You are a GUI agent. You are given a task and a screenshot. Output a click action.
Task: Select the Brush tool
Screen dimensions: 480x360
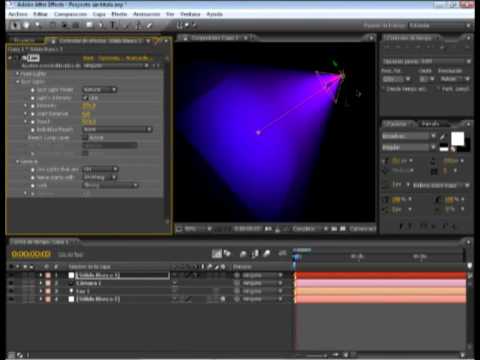[x=127, y=25]
